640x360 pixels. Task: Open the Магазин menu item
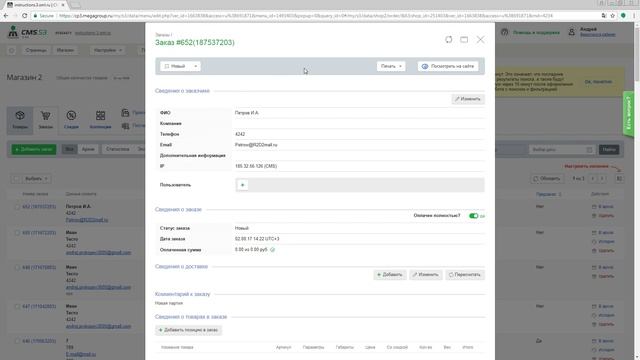click(65, 50)
